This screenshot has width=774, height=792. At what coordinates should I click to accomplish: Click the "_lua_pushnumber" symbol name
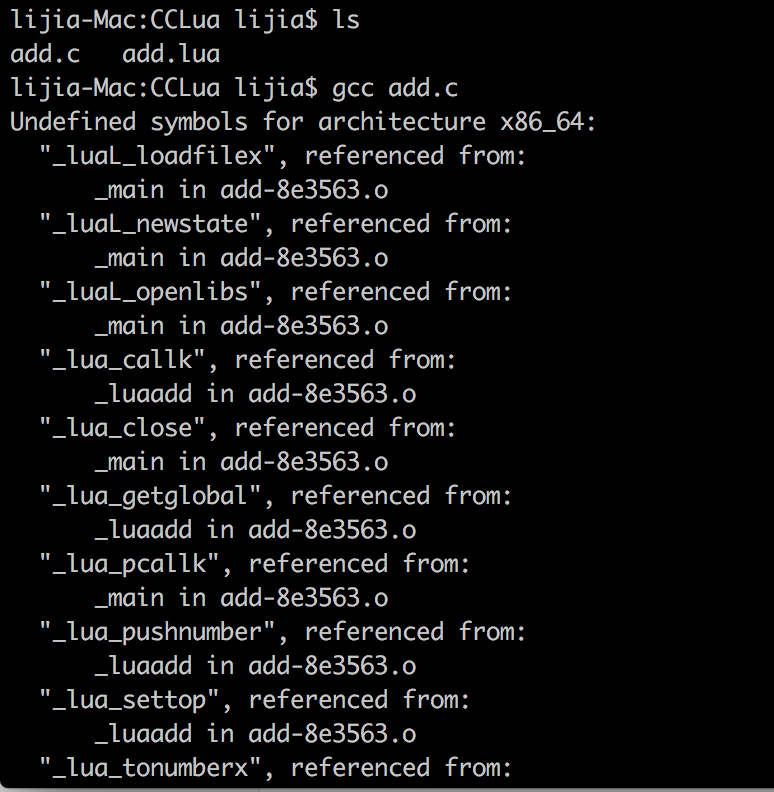click(x=158, y=632)
